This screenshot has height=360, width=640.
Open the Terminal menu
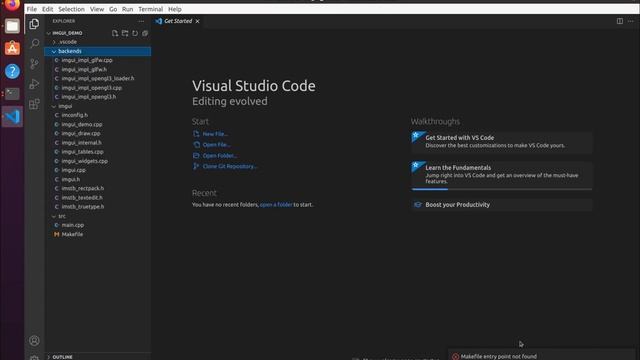click(x=150, y=9)
